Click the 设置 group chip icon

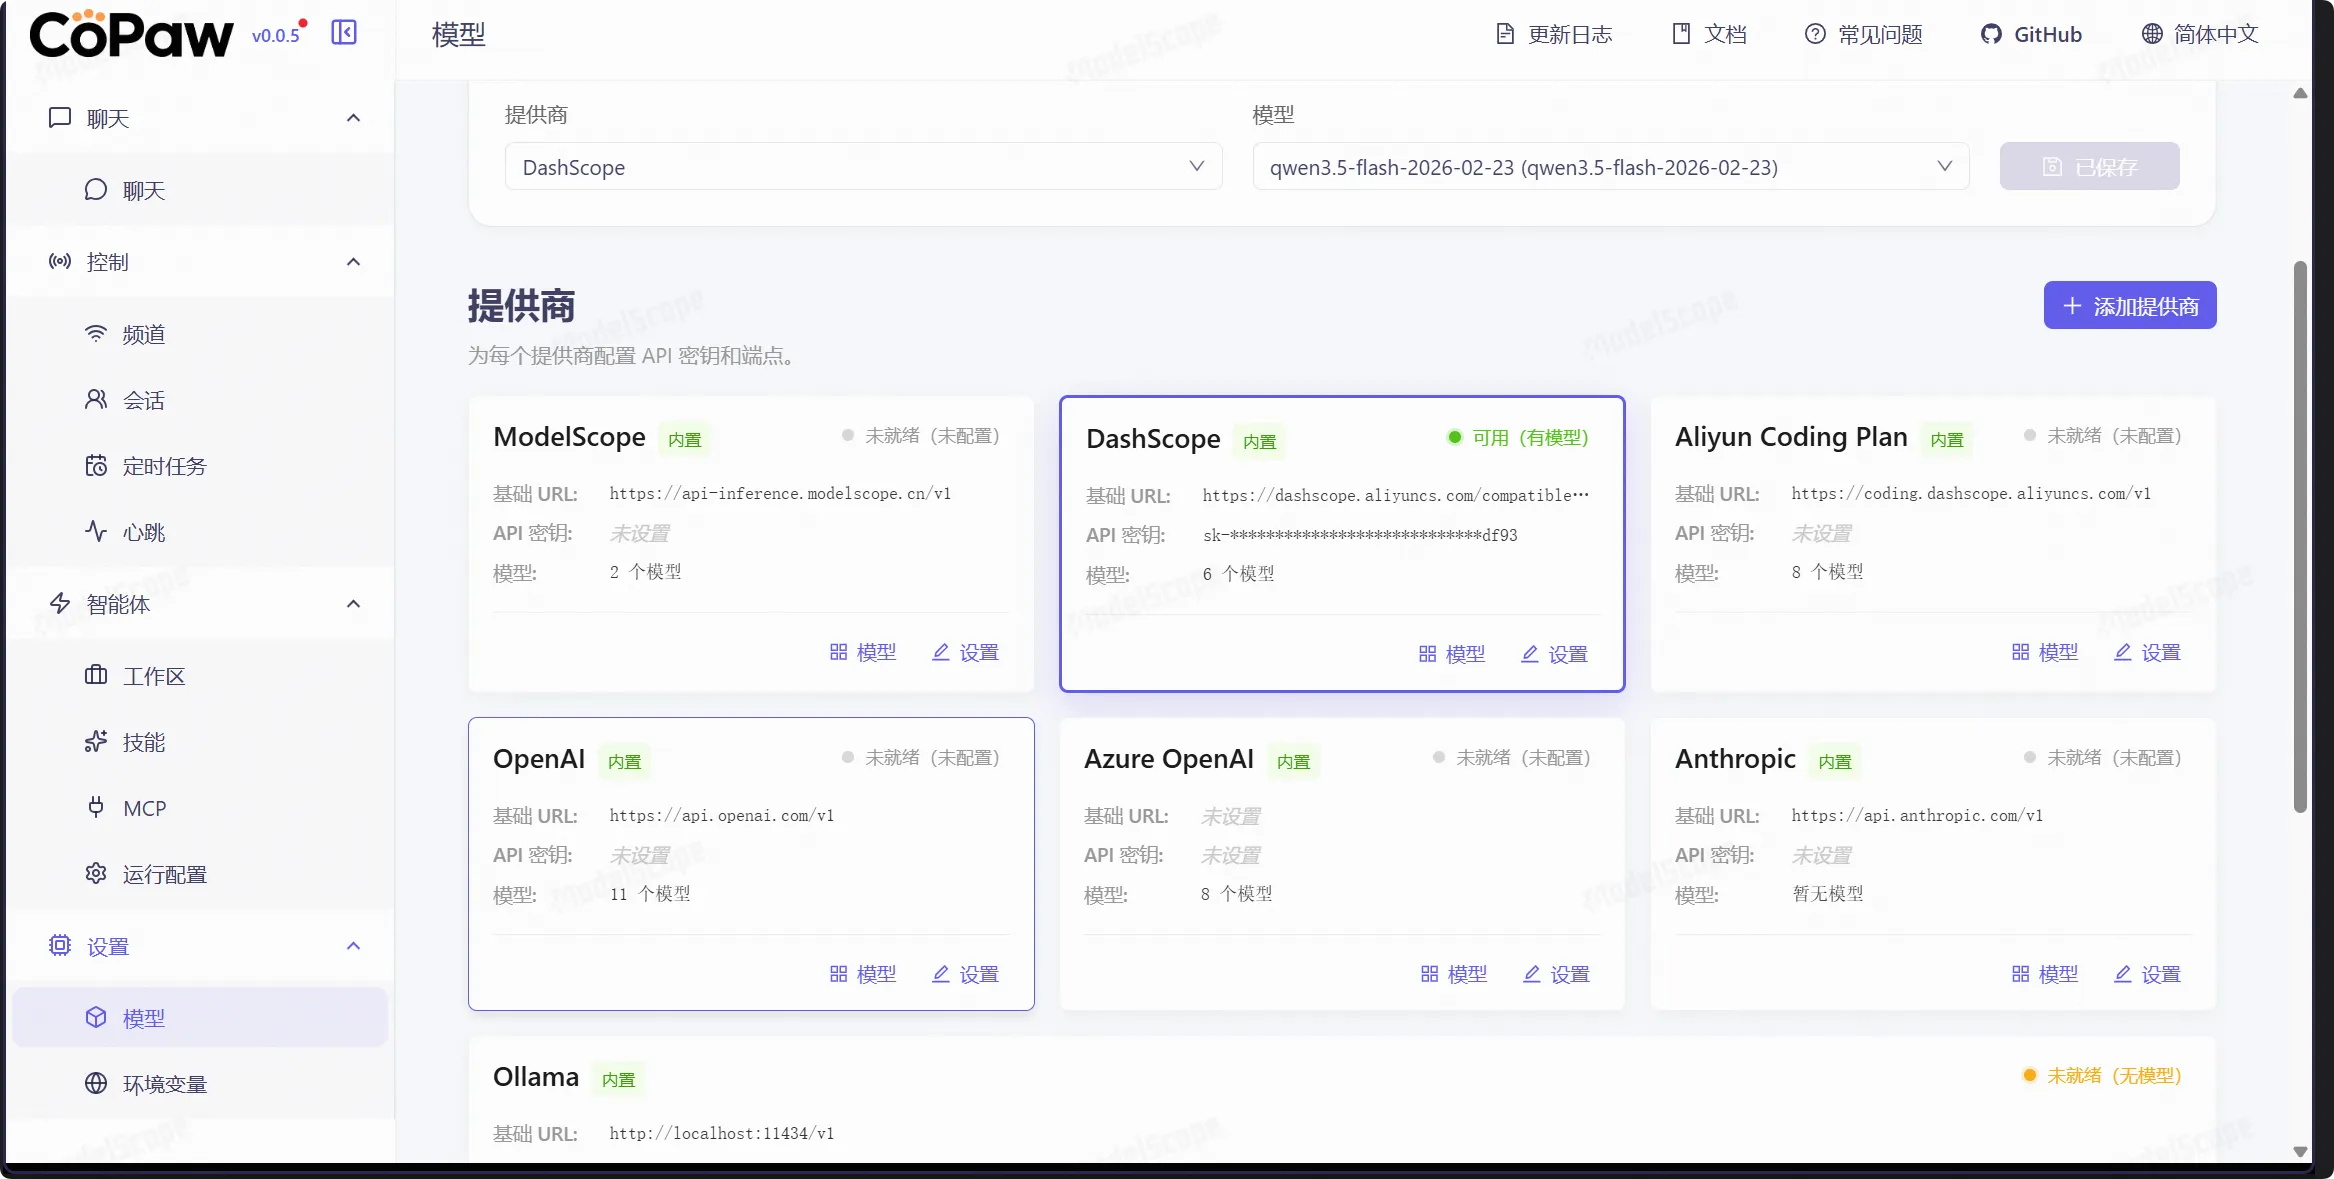(60, 946)
